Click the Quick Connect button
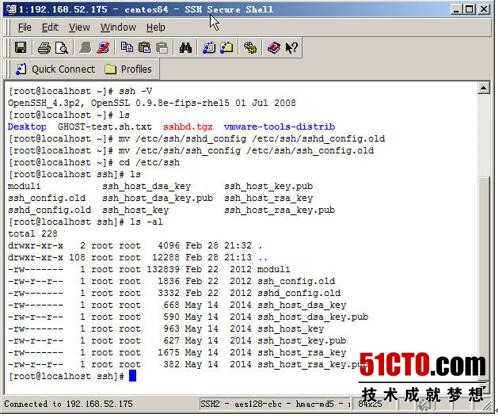 pyautogui.click(x=55, y=69)
